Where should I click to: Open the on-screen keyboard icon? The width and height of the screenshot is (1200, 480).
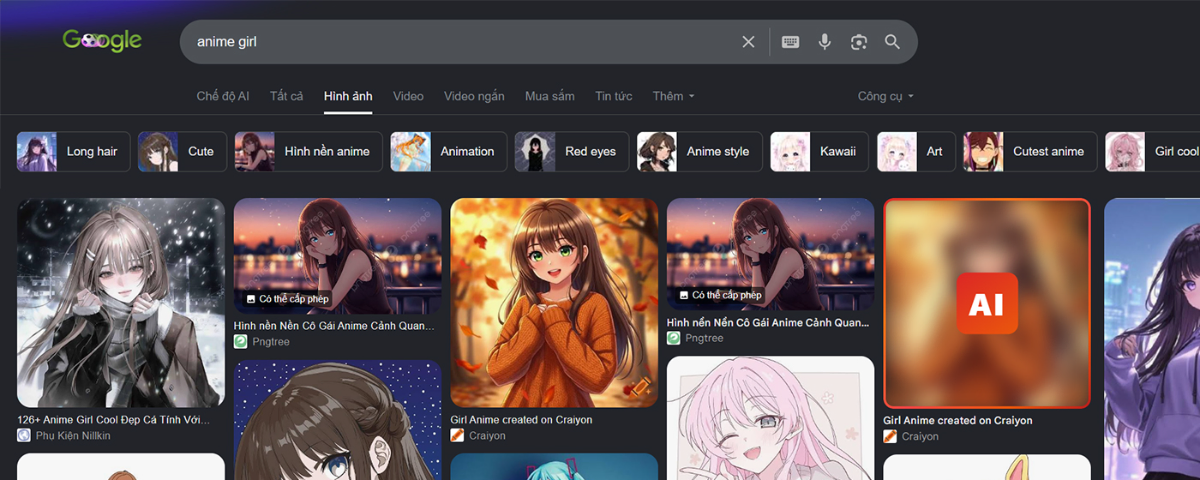790,42
